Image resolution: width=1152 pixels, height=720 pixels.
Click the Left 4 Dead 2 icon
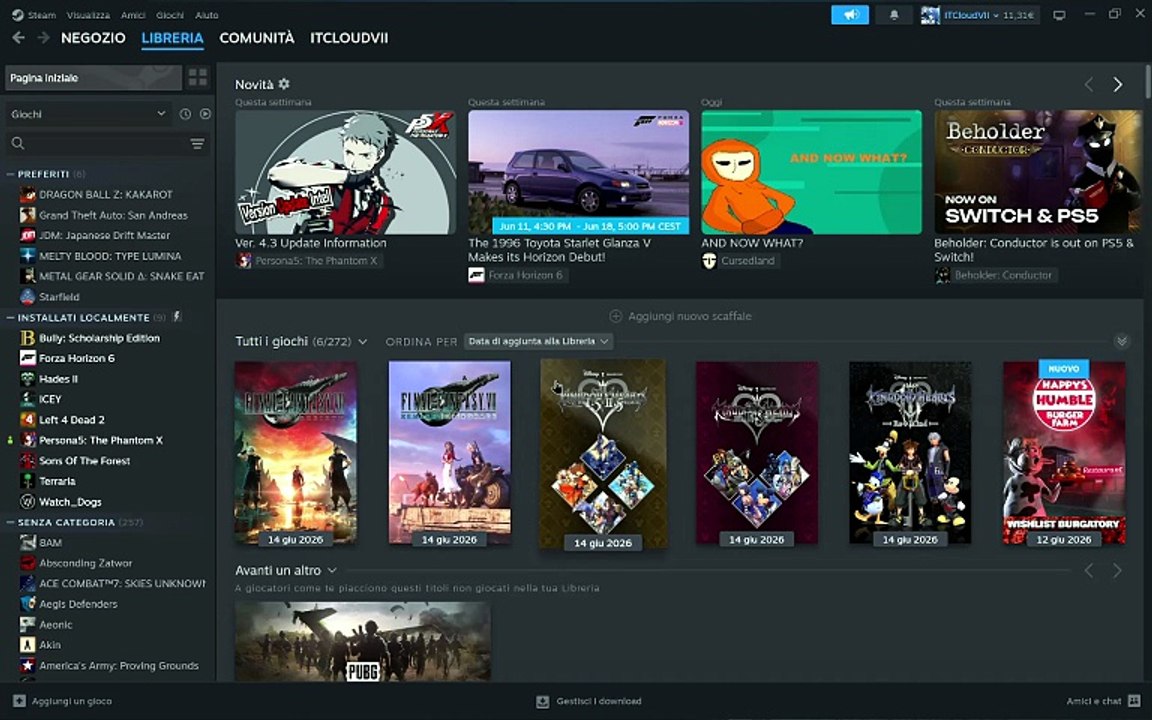27,420
